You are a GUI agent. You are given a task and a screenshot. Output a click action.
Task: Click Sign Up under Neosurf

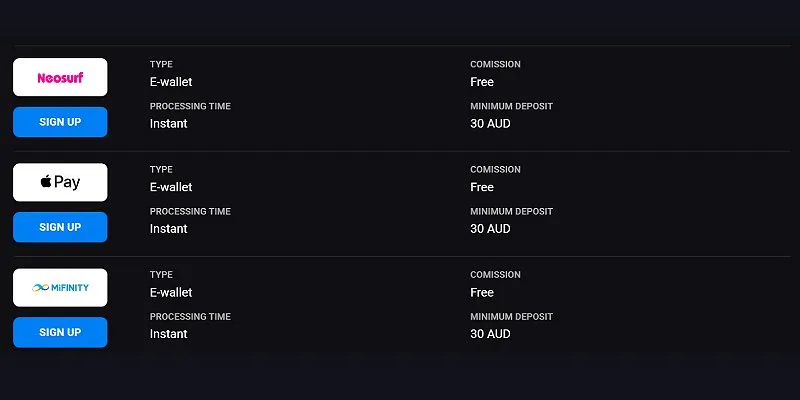click(x=60, y=122)
